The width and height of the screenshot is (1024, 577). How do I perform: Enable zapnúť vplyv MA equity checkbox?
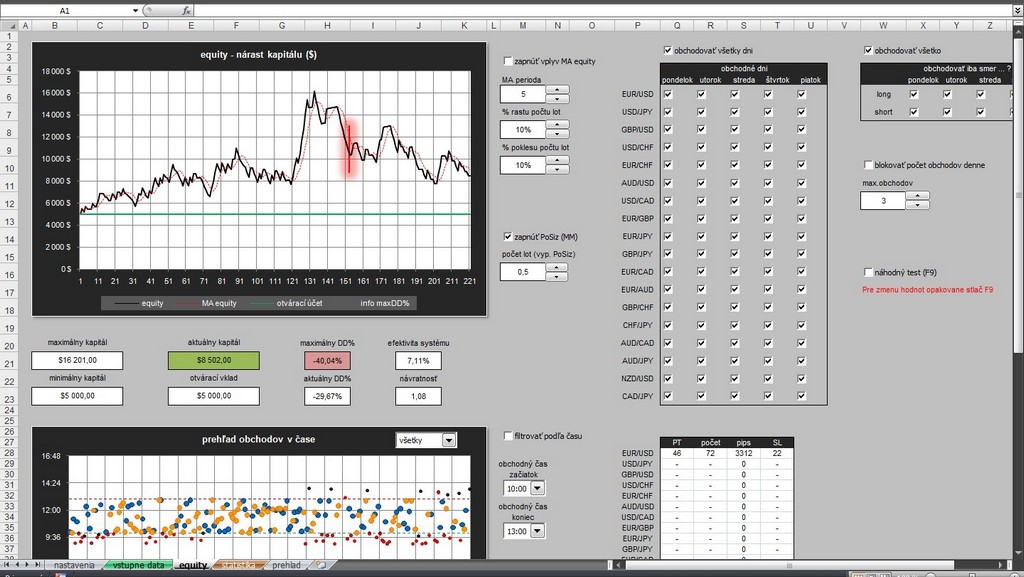click(x=508, y=61)
